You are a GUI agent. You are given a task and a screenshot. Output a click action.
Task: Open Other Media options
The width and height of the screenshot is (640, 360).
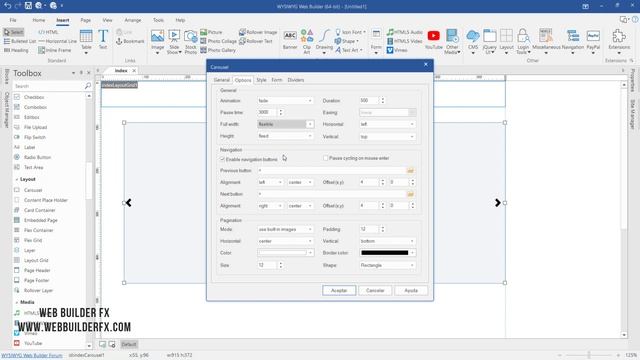point(452,41)
